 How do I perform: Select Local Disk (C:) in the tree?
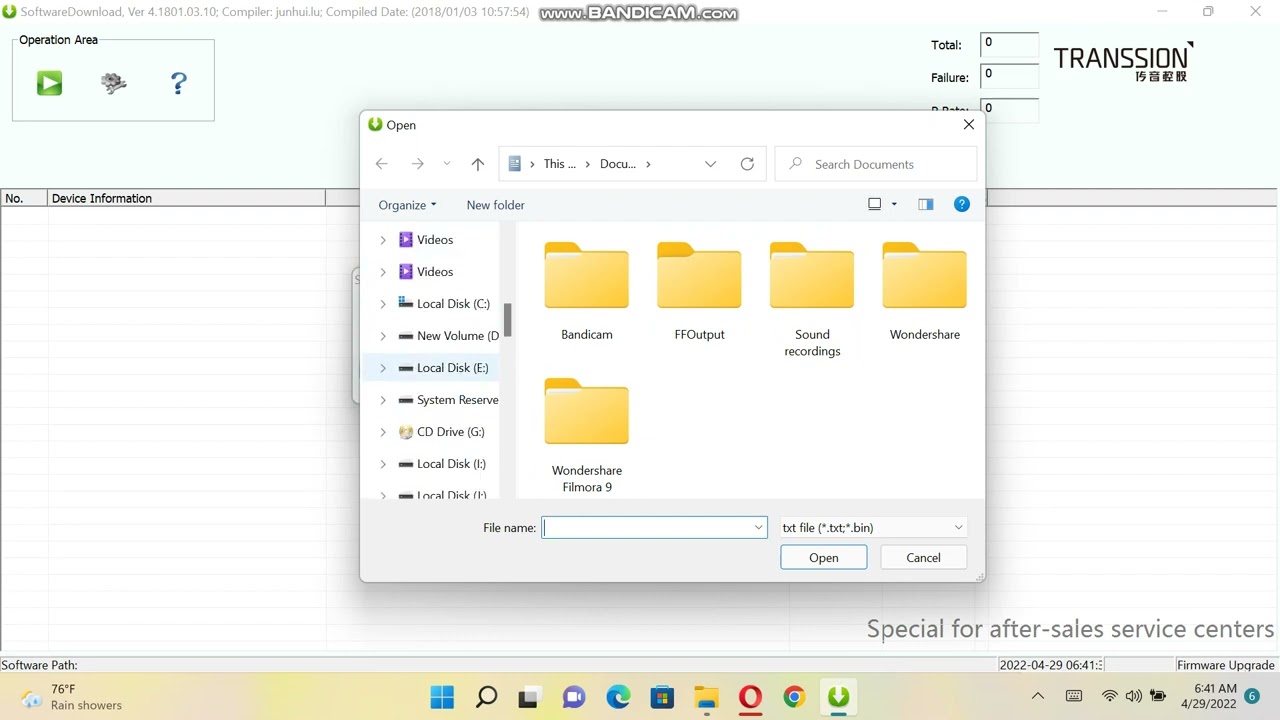pos(443,304)
